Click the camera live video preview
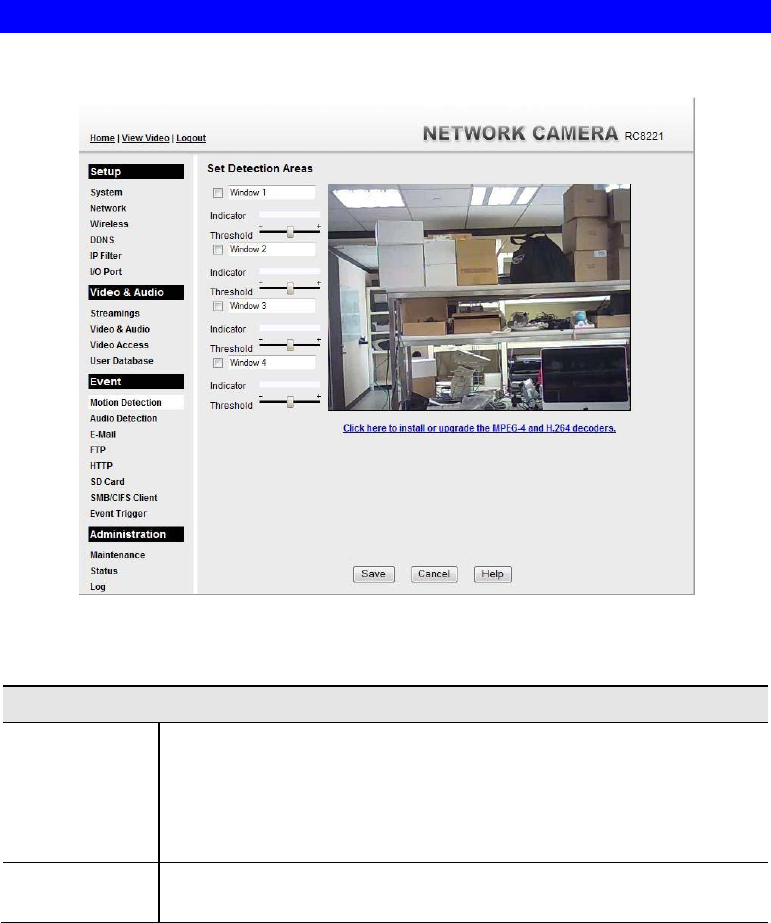The image size is (771, 923). [x=479, y=297]
